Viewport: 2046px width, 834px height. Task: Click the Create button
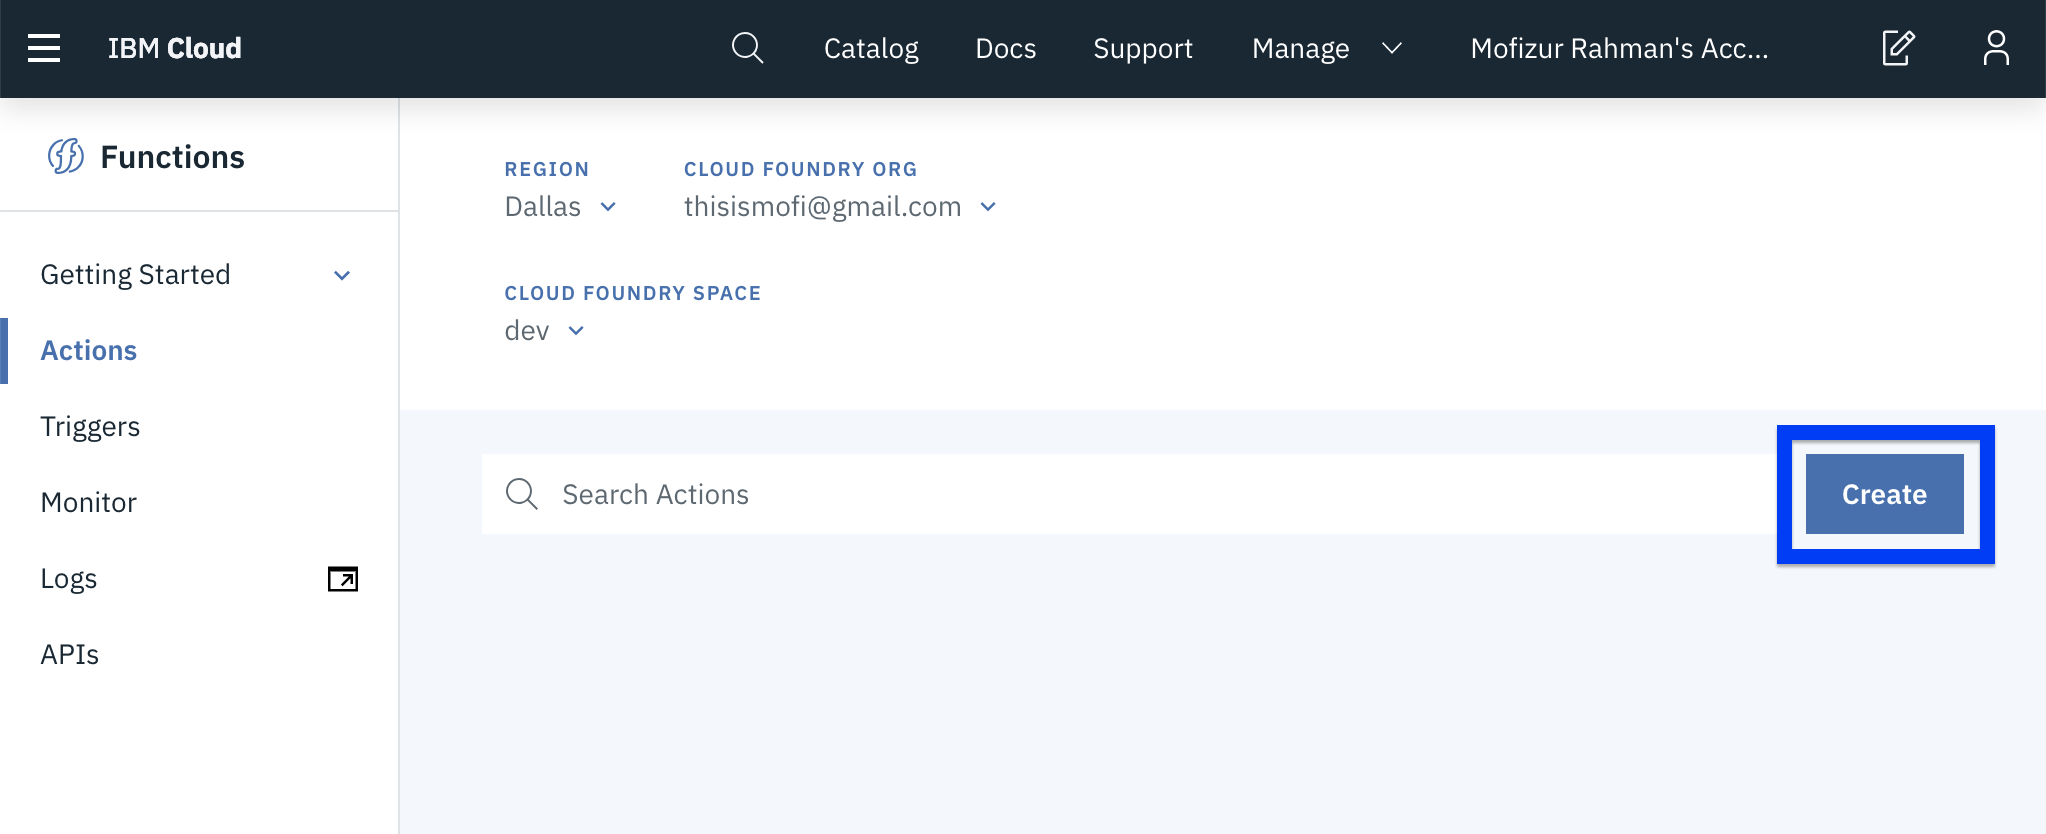[1885, 494]
